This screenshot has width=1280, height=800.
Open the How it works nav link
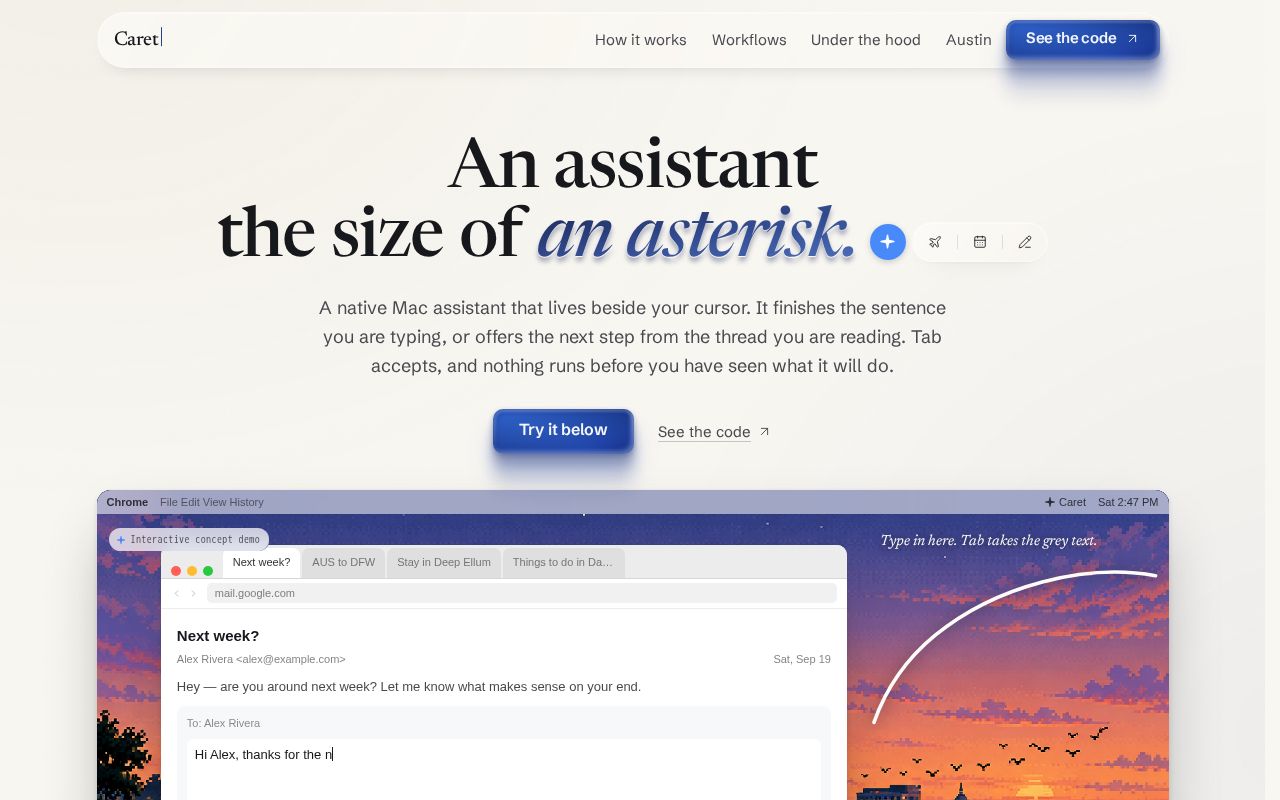[641, 40]
